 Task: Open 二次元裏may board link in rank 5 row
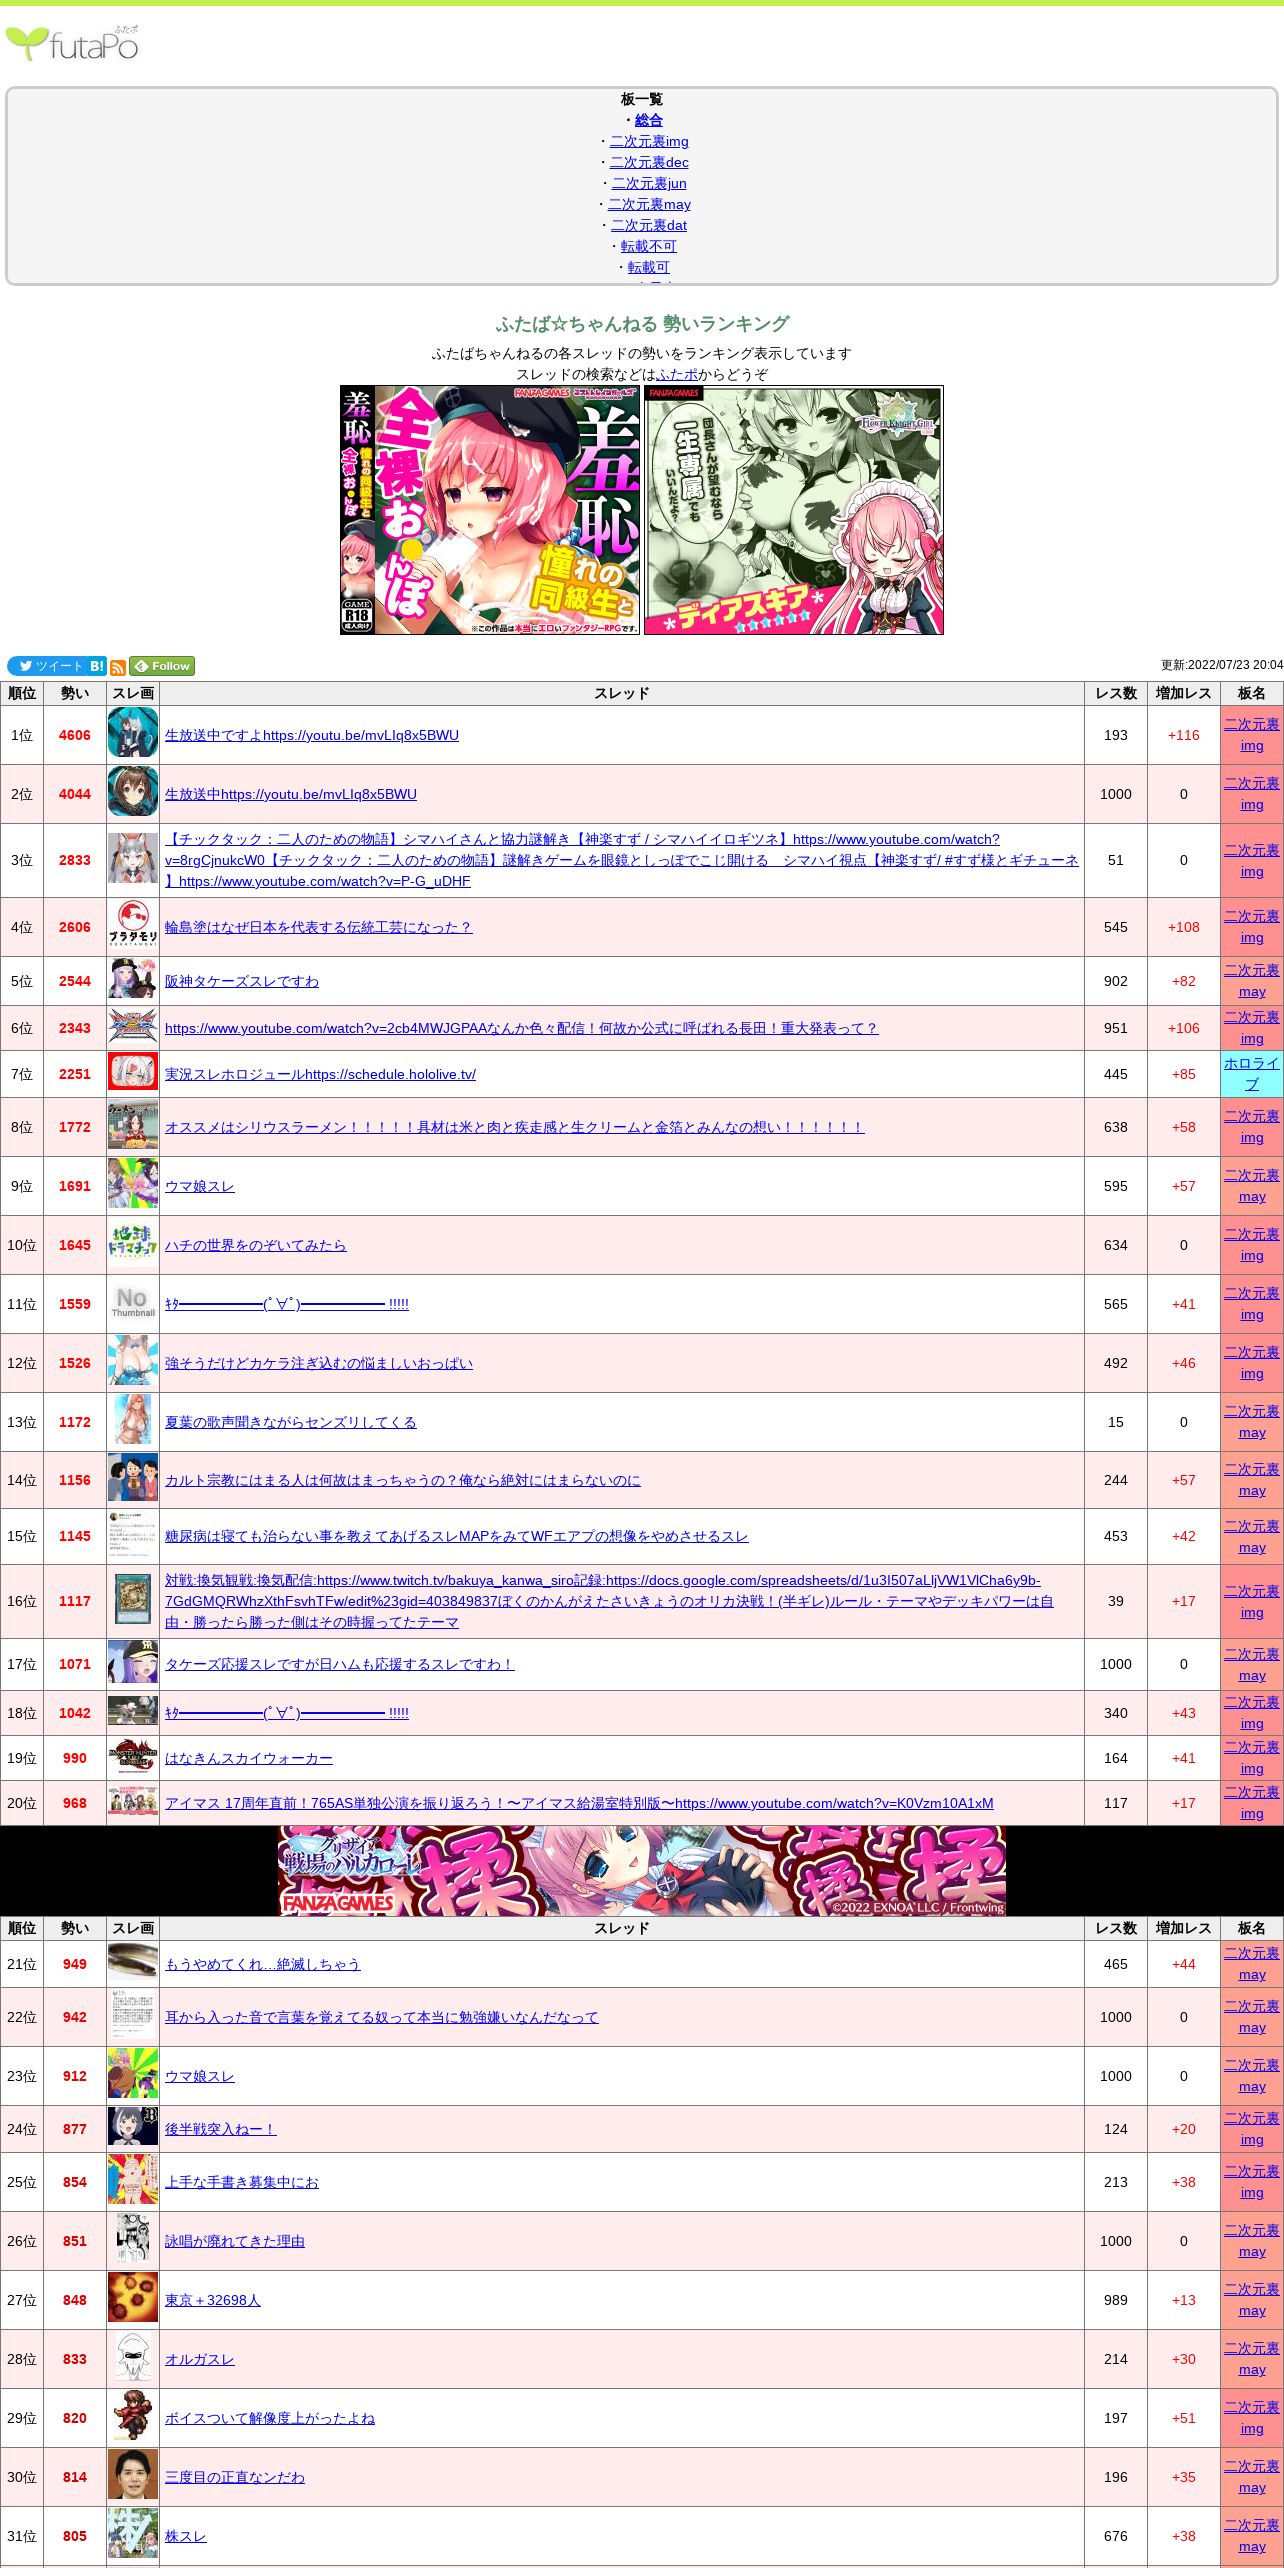[1251, 981]
